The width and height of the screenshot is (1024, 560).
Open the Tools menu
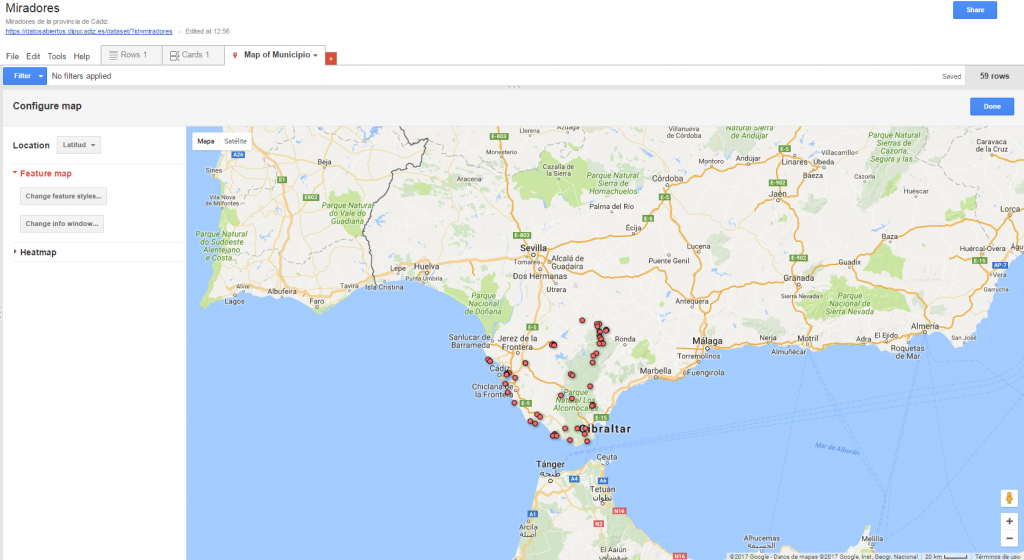click(57, 56)
